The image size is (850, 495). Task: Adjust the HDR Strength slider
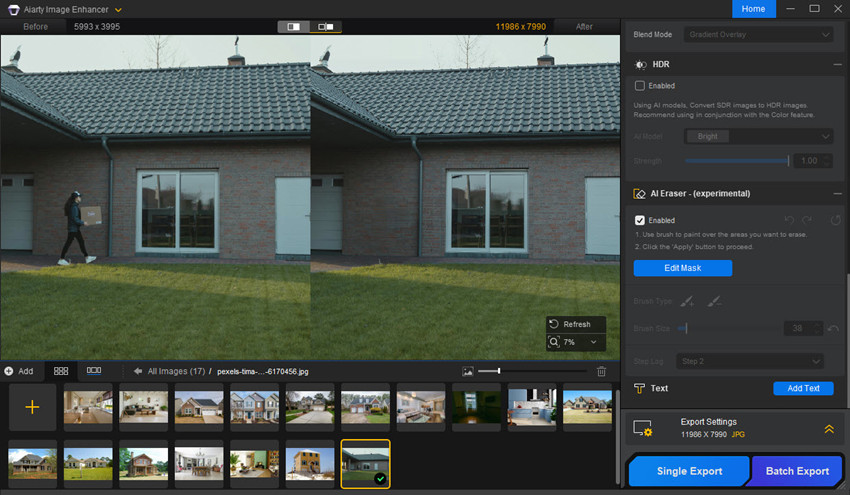coord(737,161)
